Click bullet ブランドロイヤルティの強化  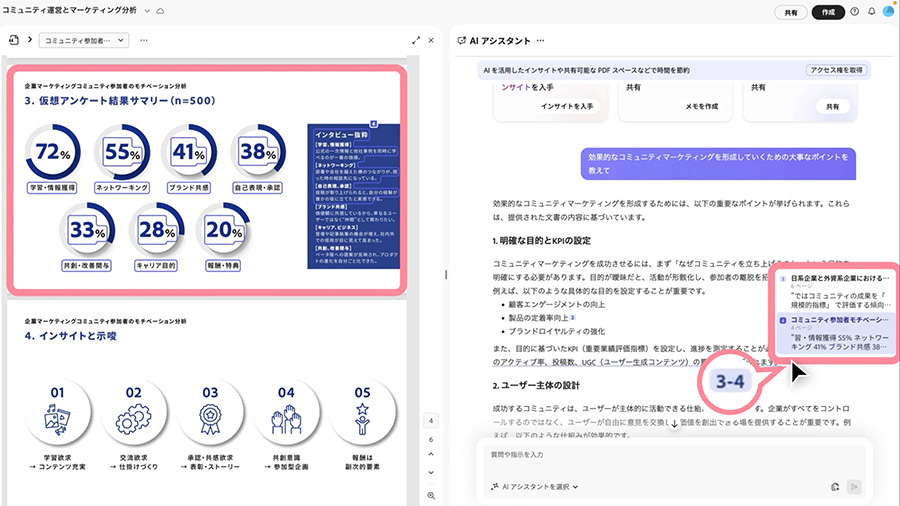[557, 331]
